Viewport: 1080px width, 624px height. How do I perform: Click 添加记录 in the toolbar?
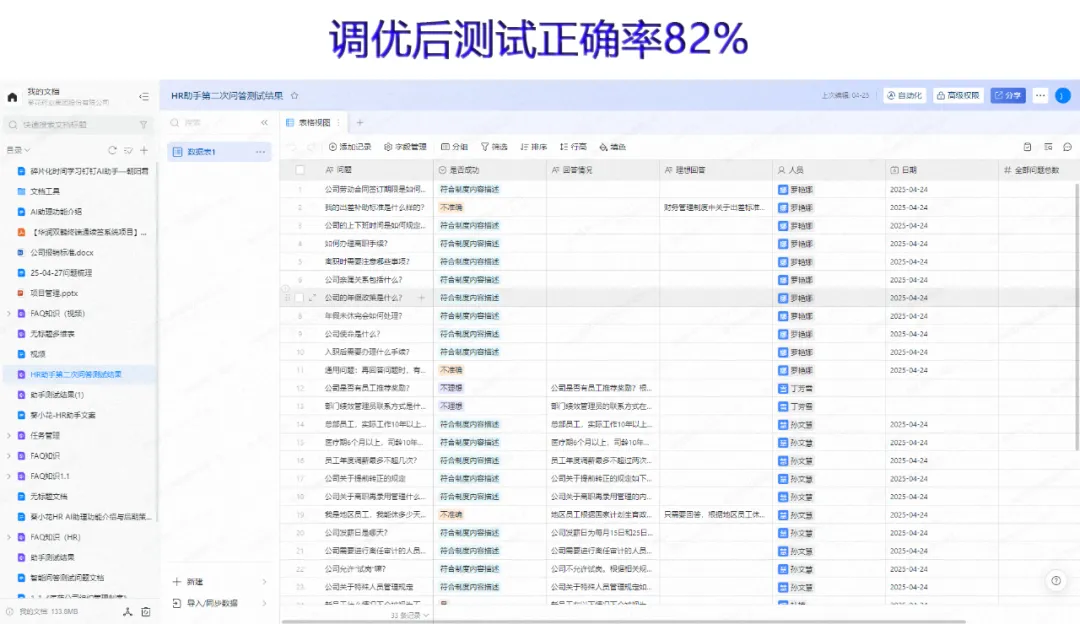click(x=350, y=147)
